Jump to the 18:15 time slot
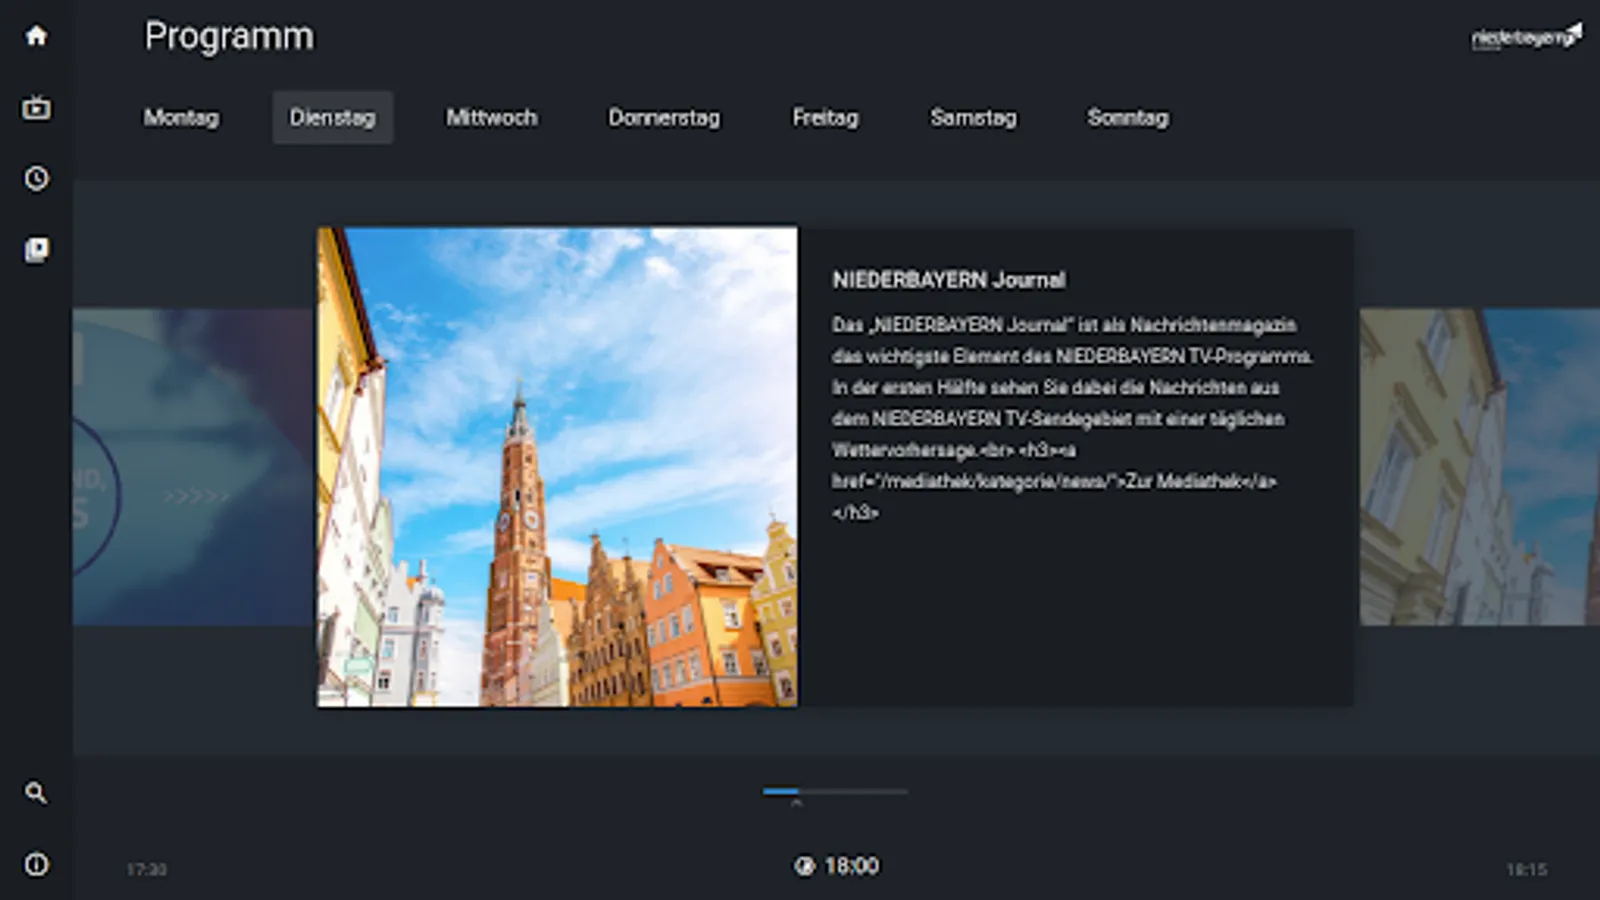Image resolution: width=1600 pixels, height=900 pixels. pyautogui.click(x=1526, y=870)
